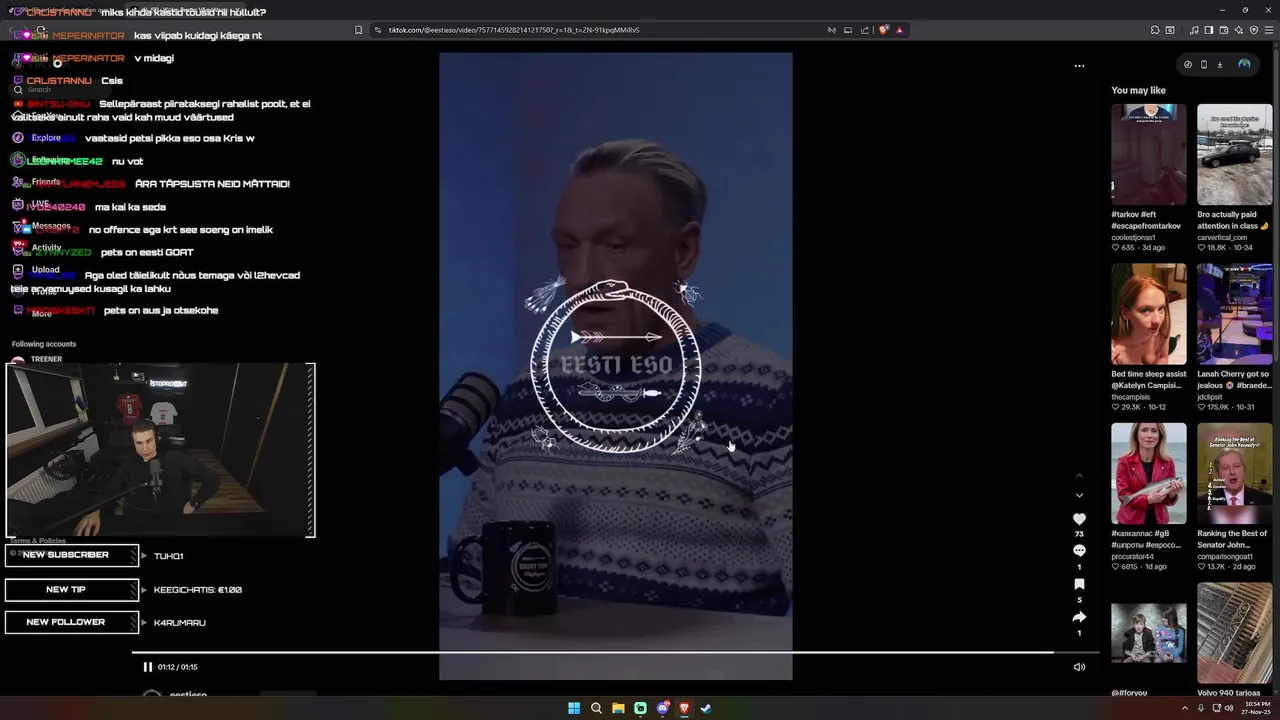
Task: Open Steam from the taskbar
Action: click(706, 708)
